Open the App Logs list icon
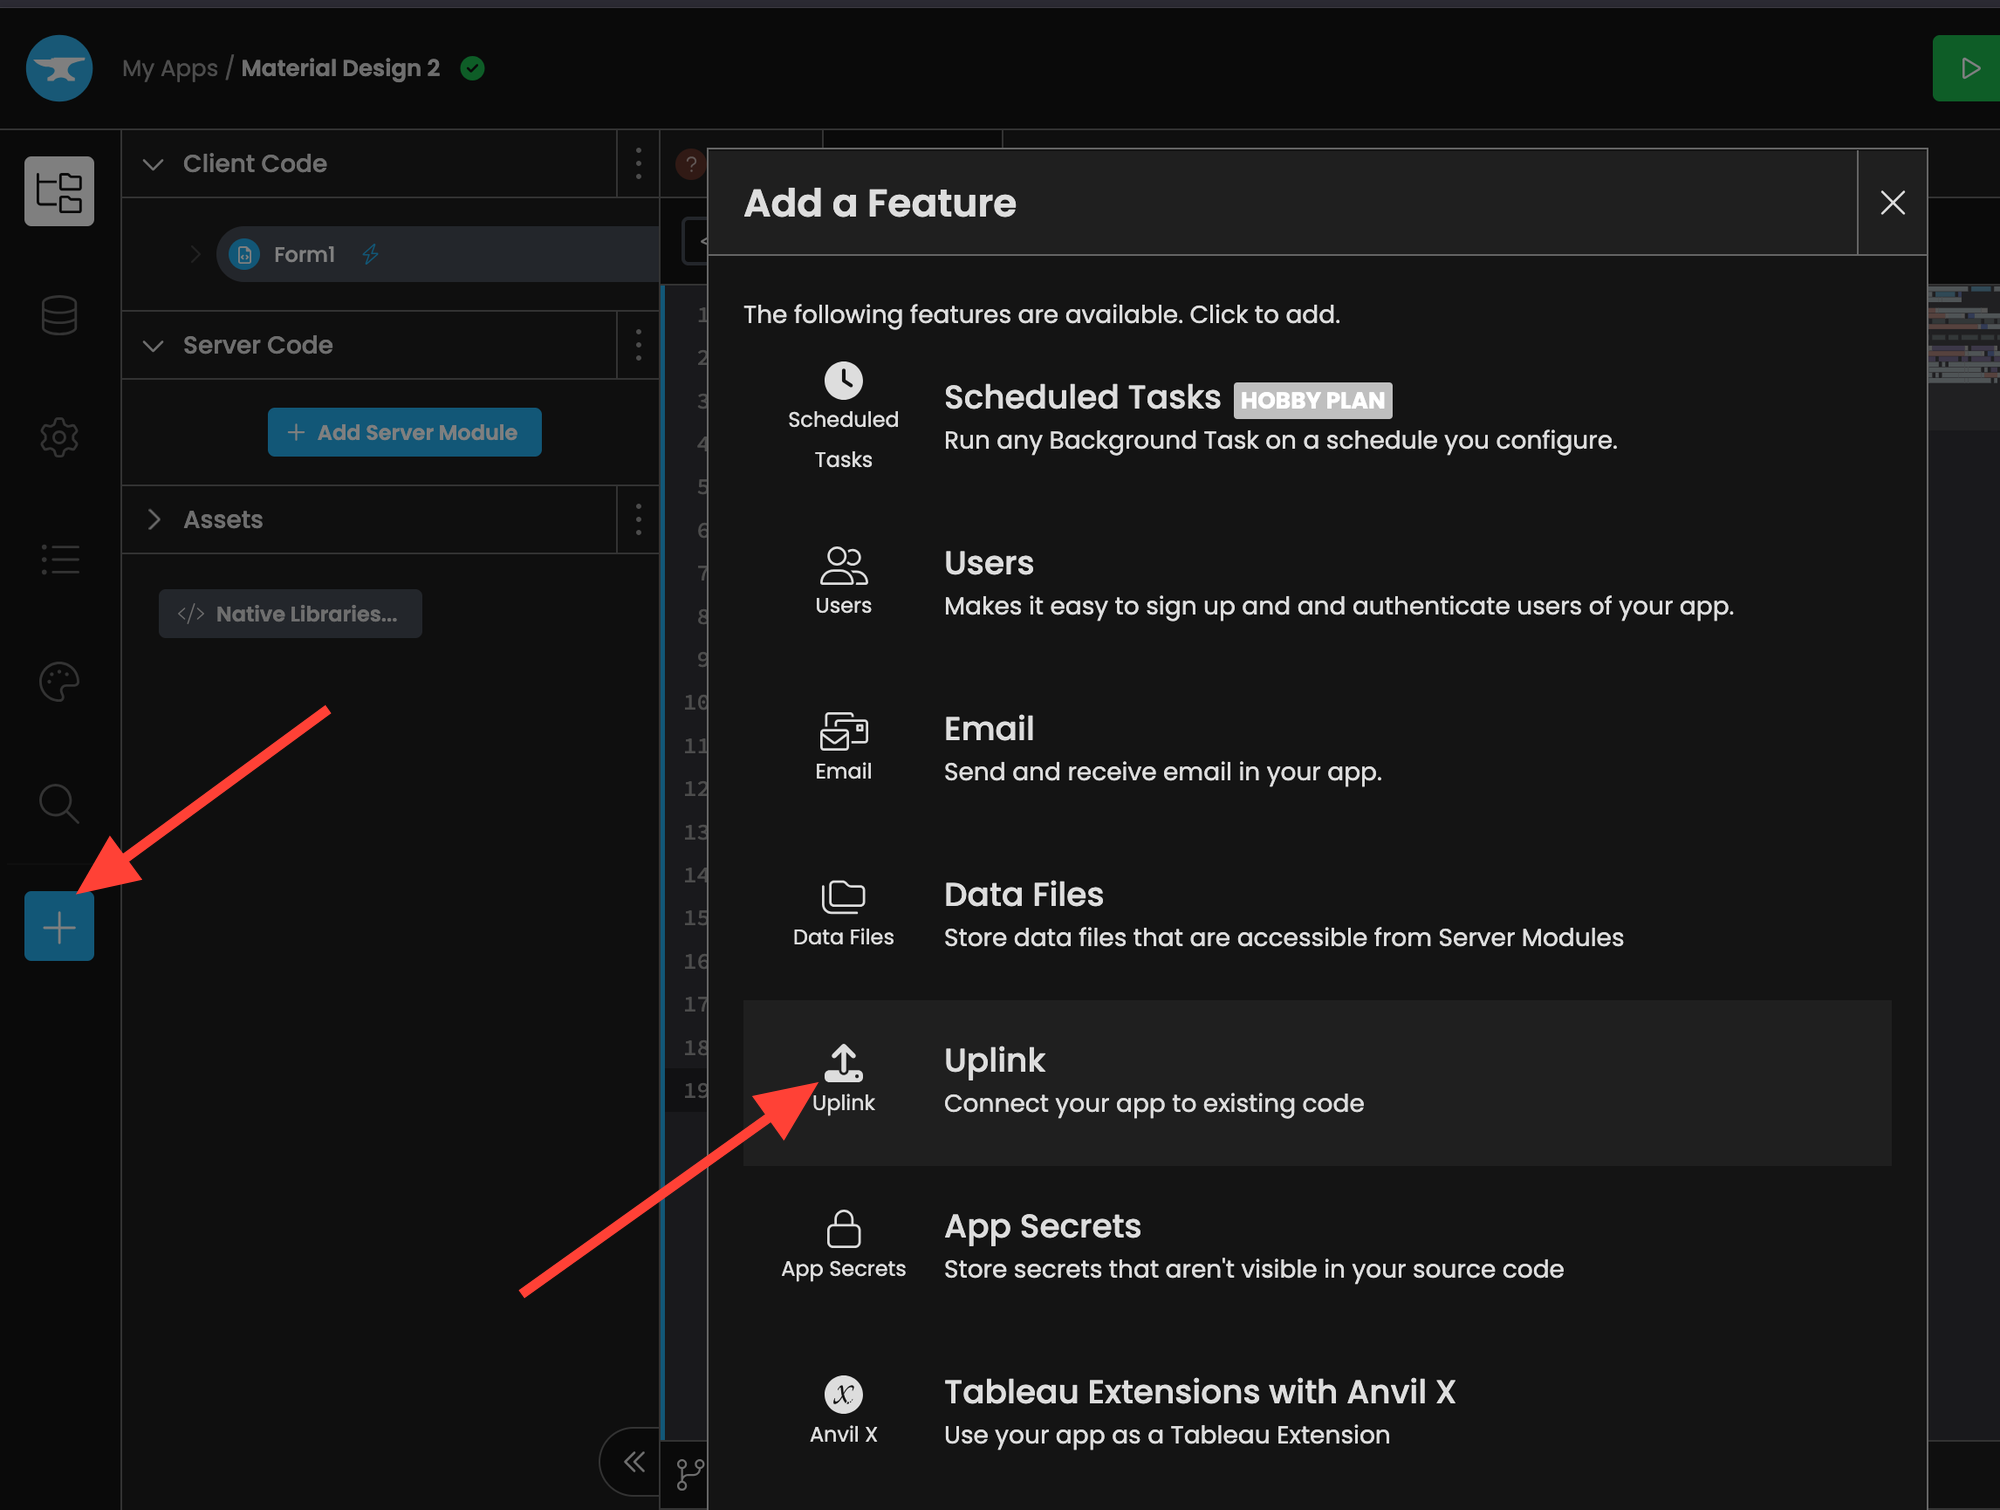 59,559
